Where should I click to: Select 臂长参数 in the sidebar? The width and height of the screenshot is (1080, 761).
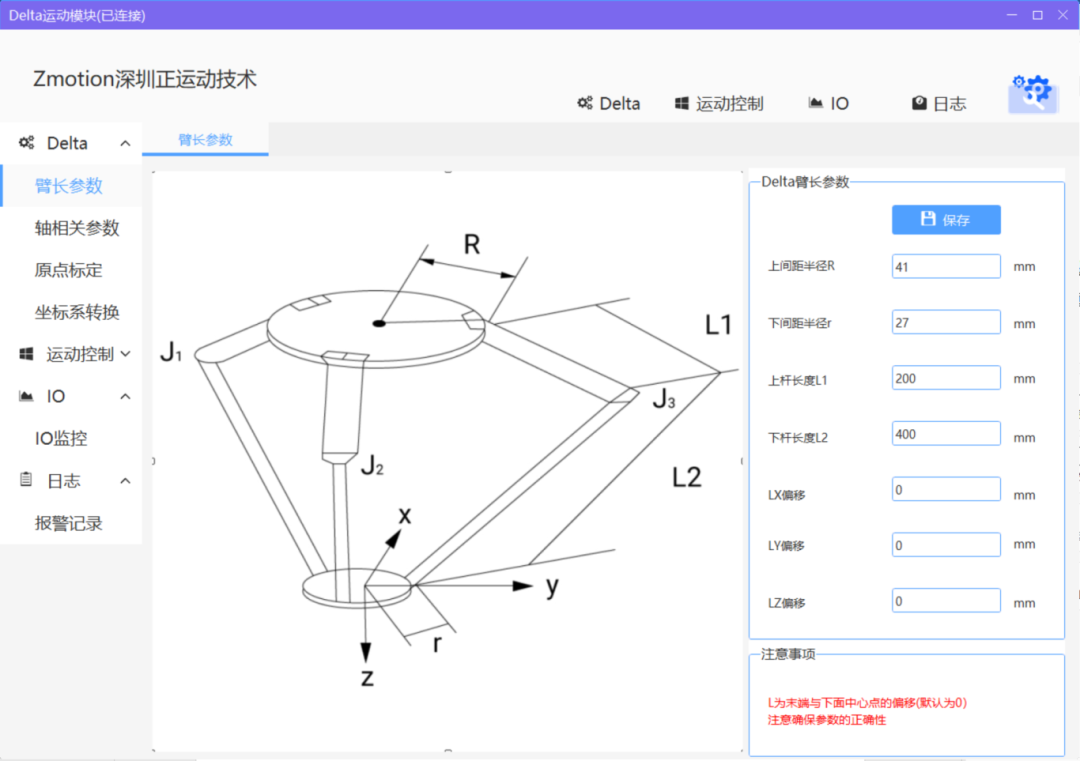click(72, 185)
